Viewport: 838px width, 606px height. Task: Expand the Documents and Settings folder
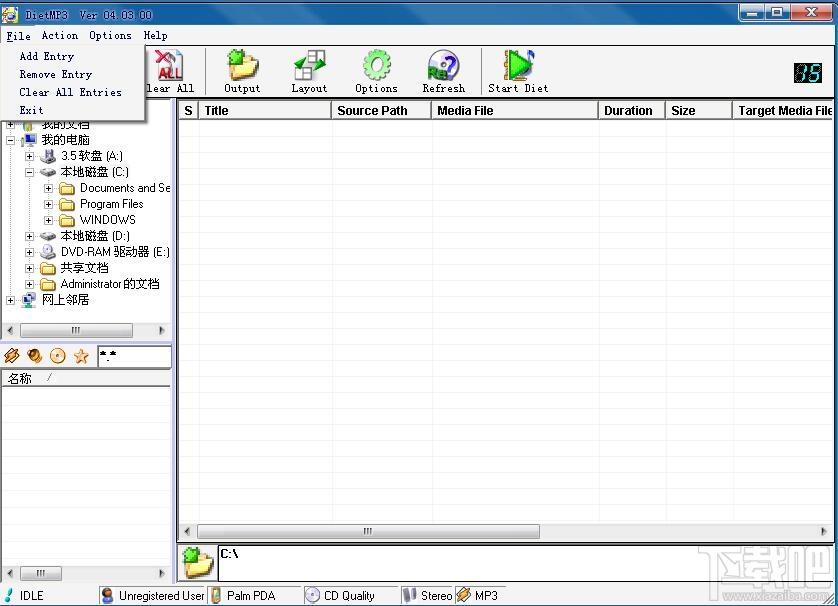[x=49, y=189]
